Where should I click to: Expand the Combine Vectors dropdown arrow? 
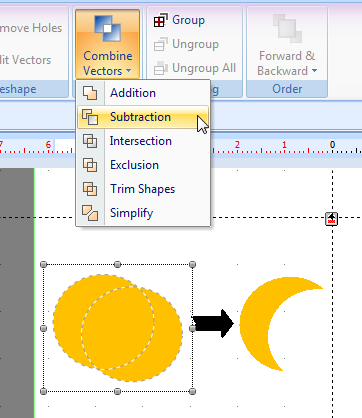(x=129, y=71)
